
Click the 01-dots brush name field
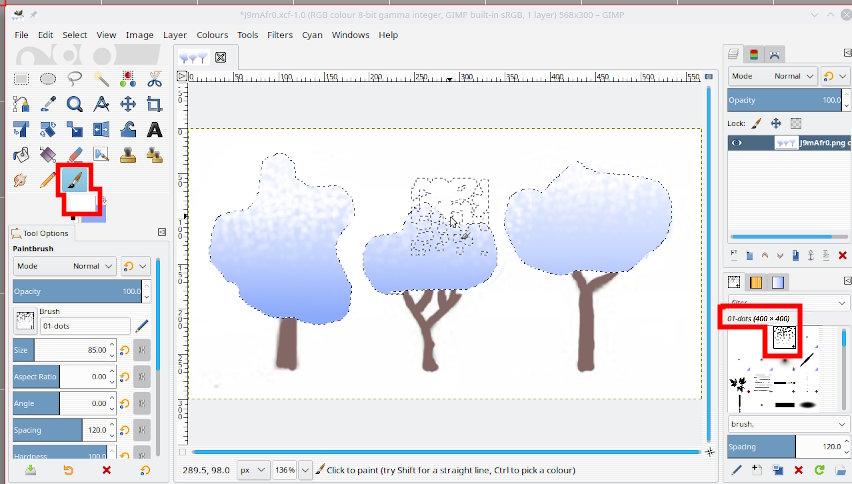coord(83,325)
